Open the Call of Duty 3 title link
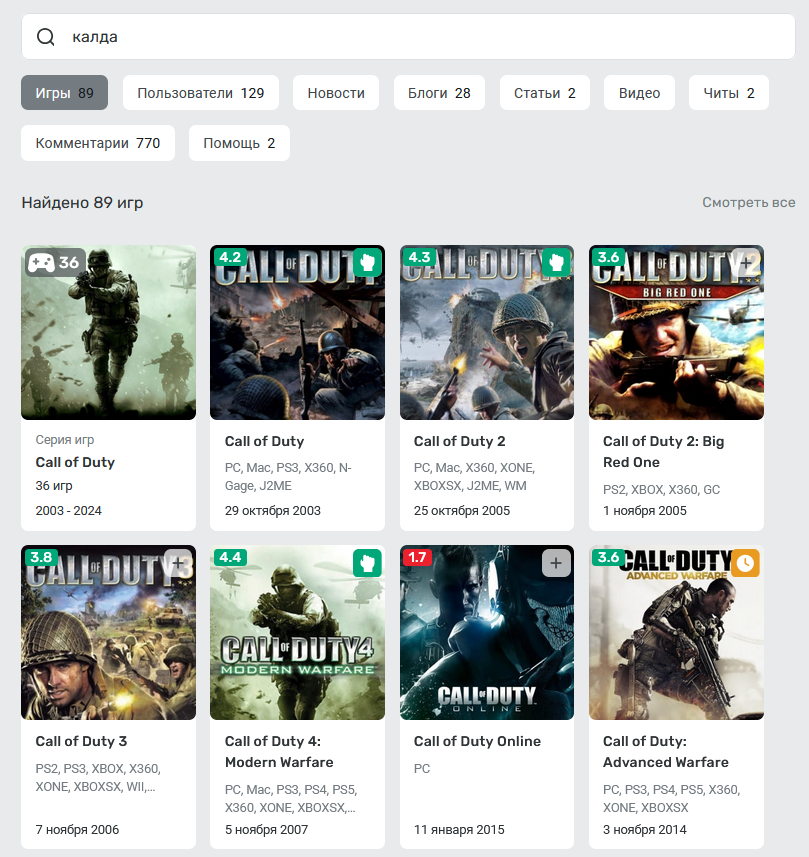This screenshot has height=857, width=809. coord(81,741)
